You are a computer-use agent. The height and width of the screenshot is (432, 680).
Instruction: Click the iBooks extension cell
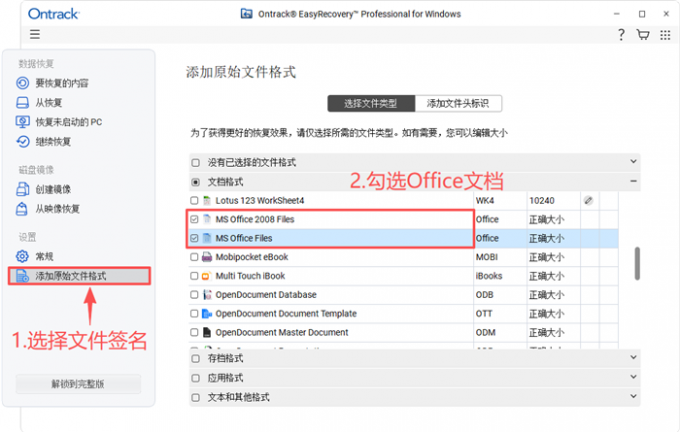click(500, 276)
